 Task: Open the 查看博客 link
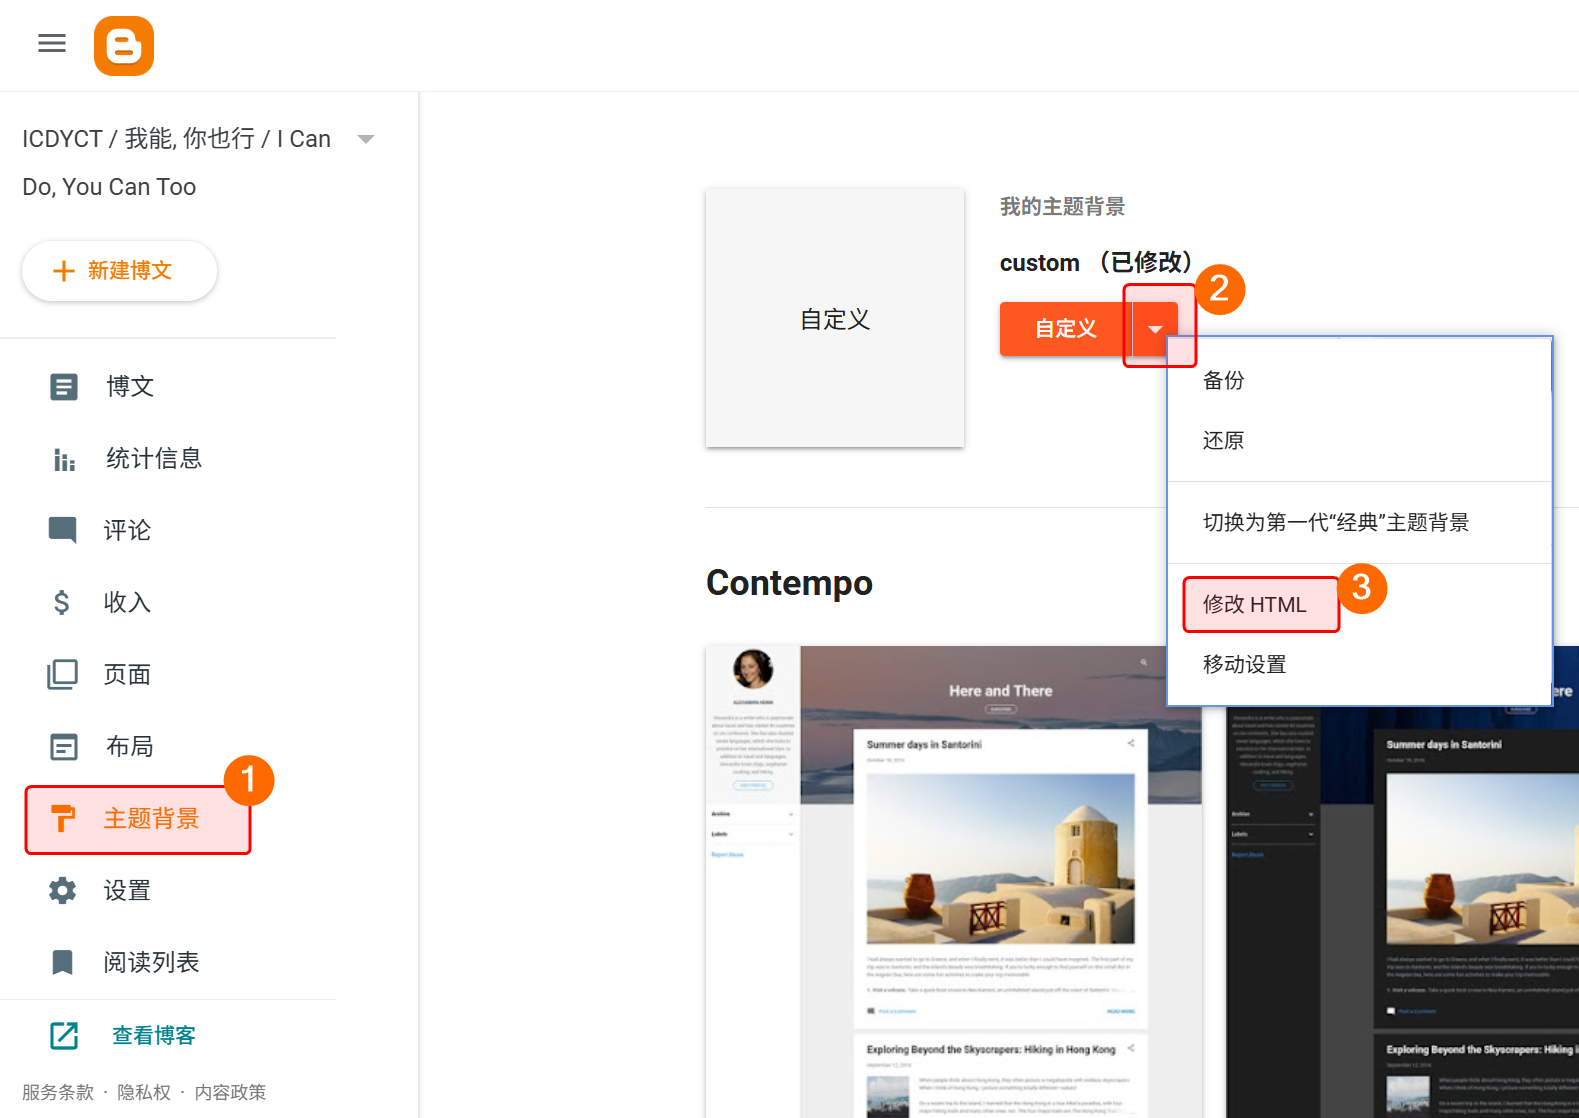click(153, 1035)
